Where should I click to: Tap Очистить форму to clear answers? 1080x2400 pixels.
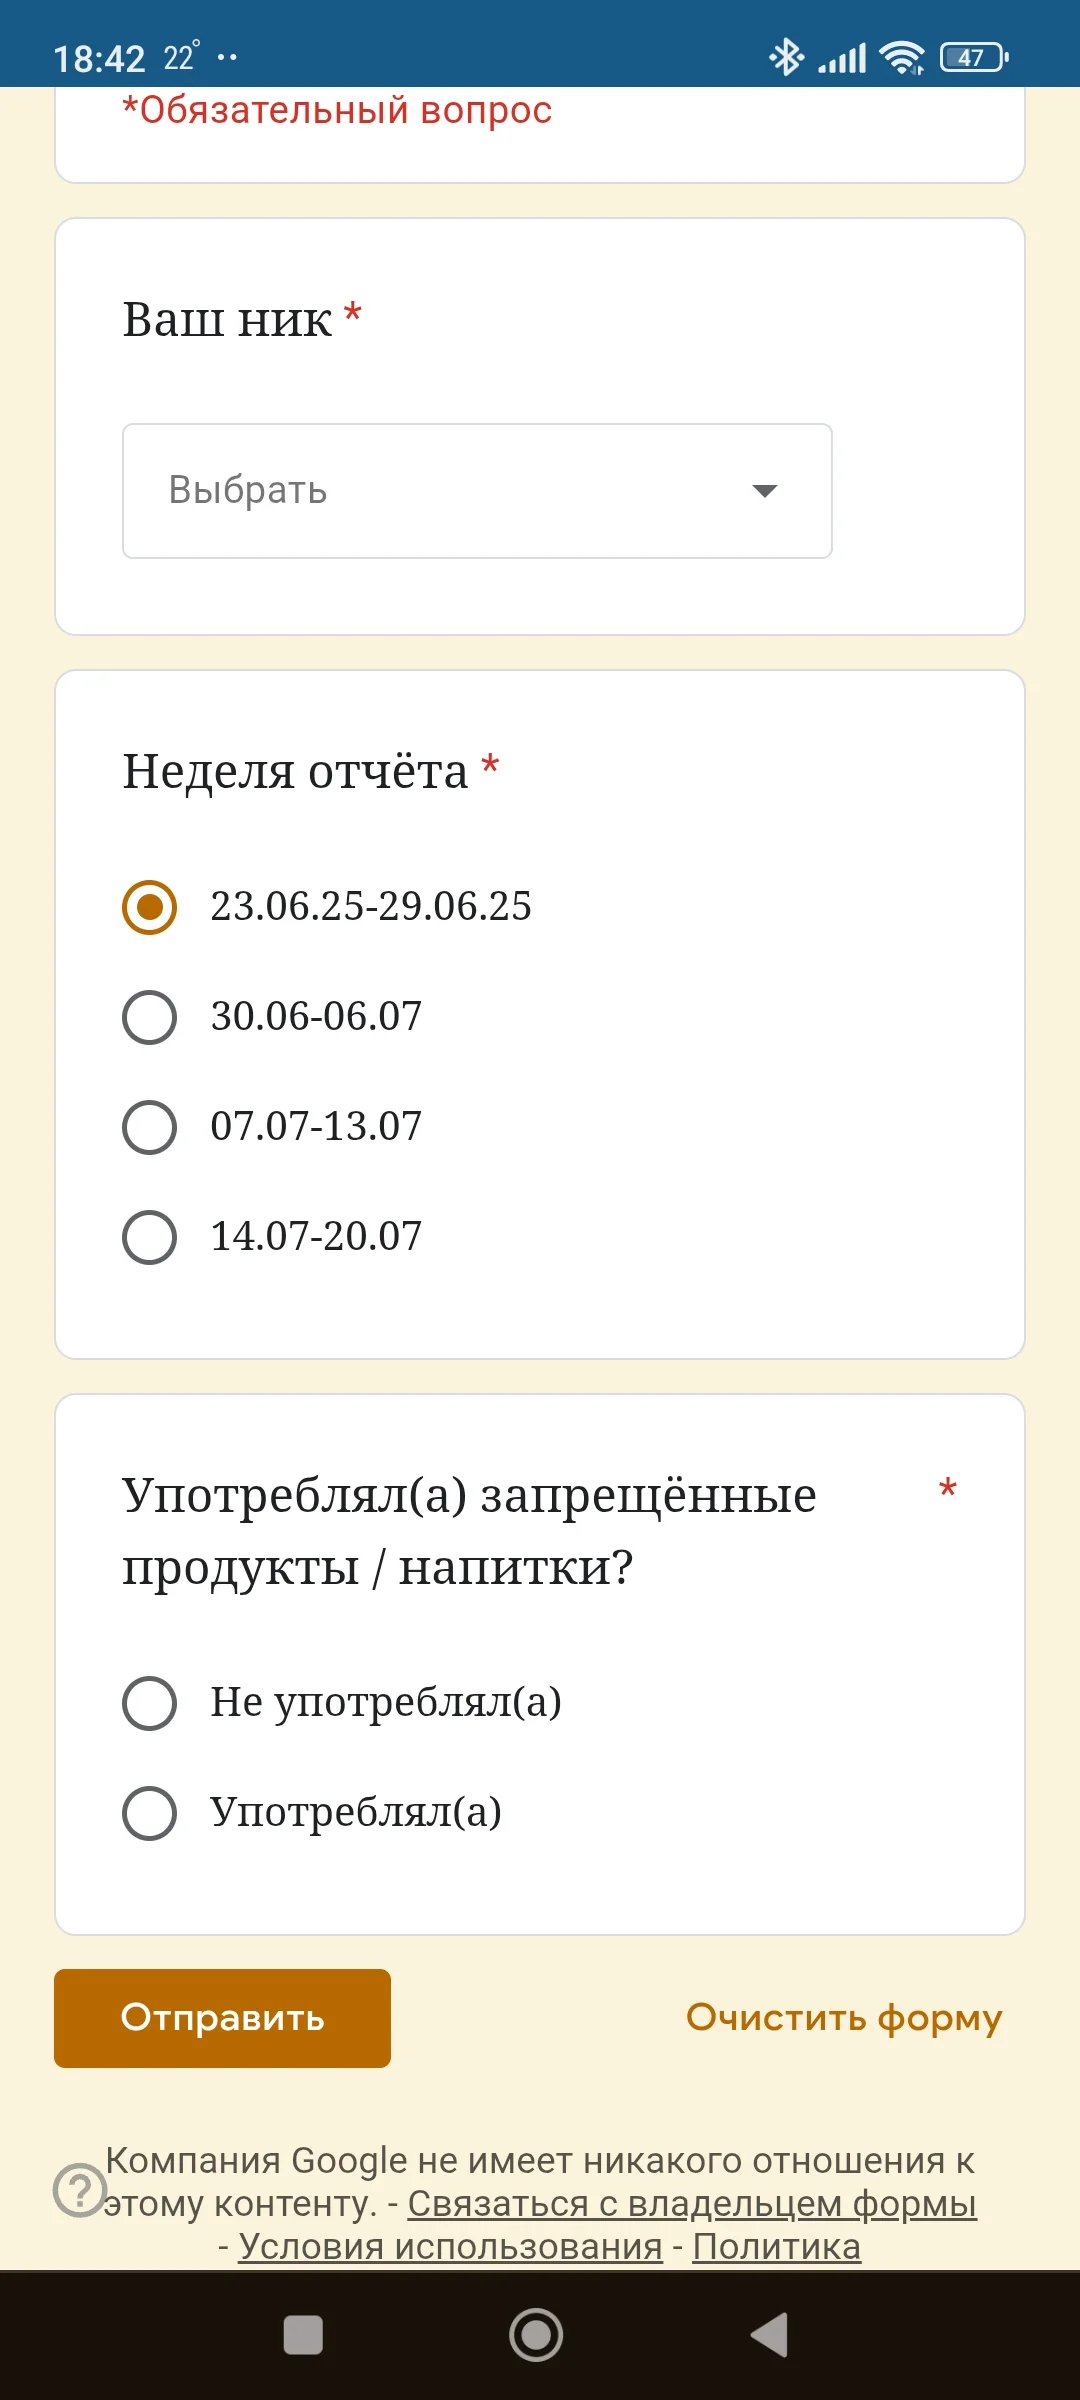843,2018
